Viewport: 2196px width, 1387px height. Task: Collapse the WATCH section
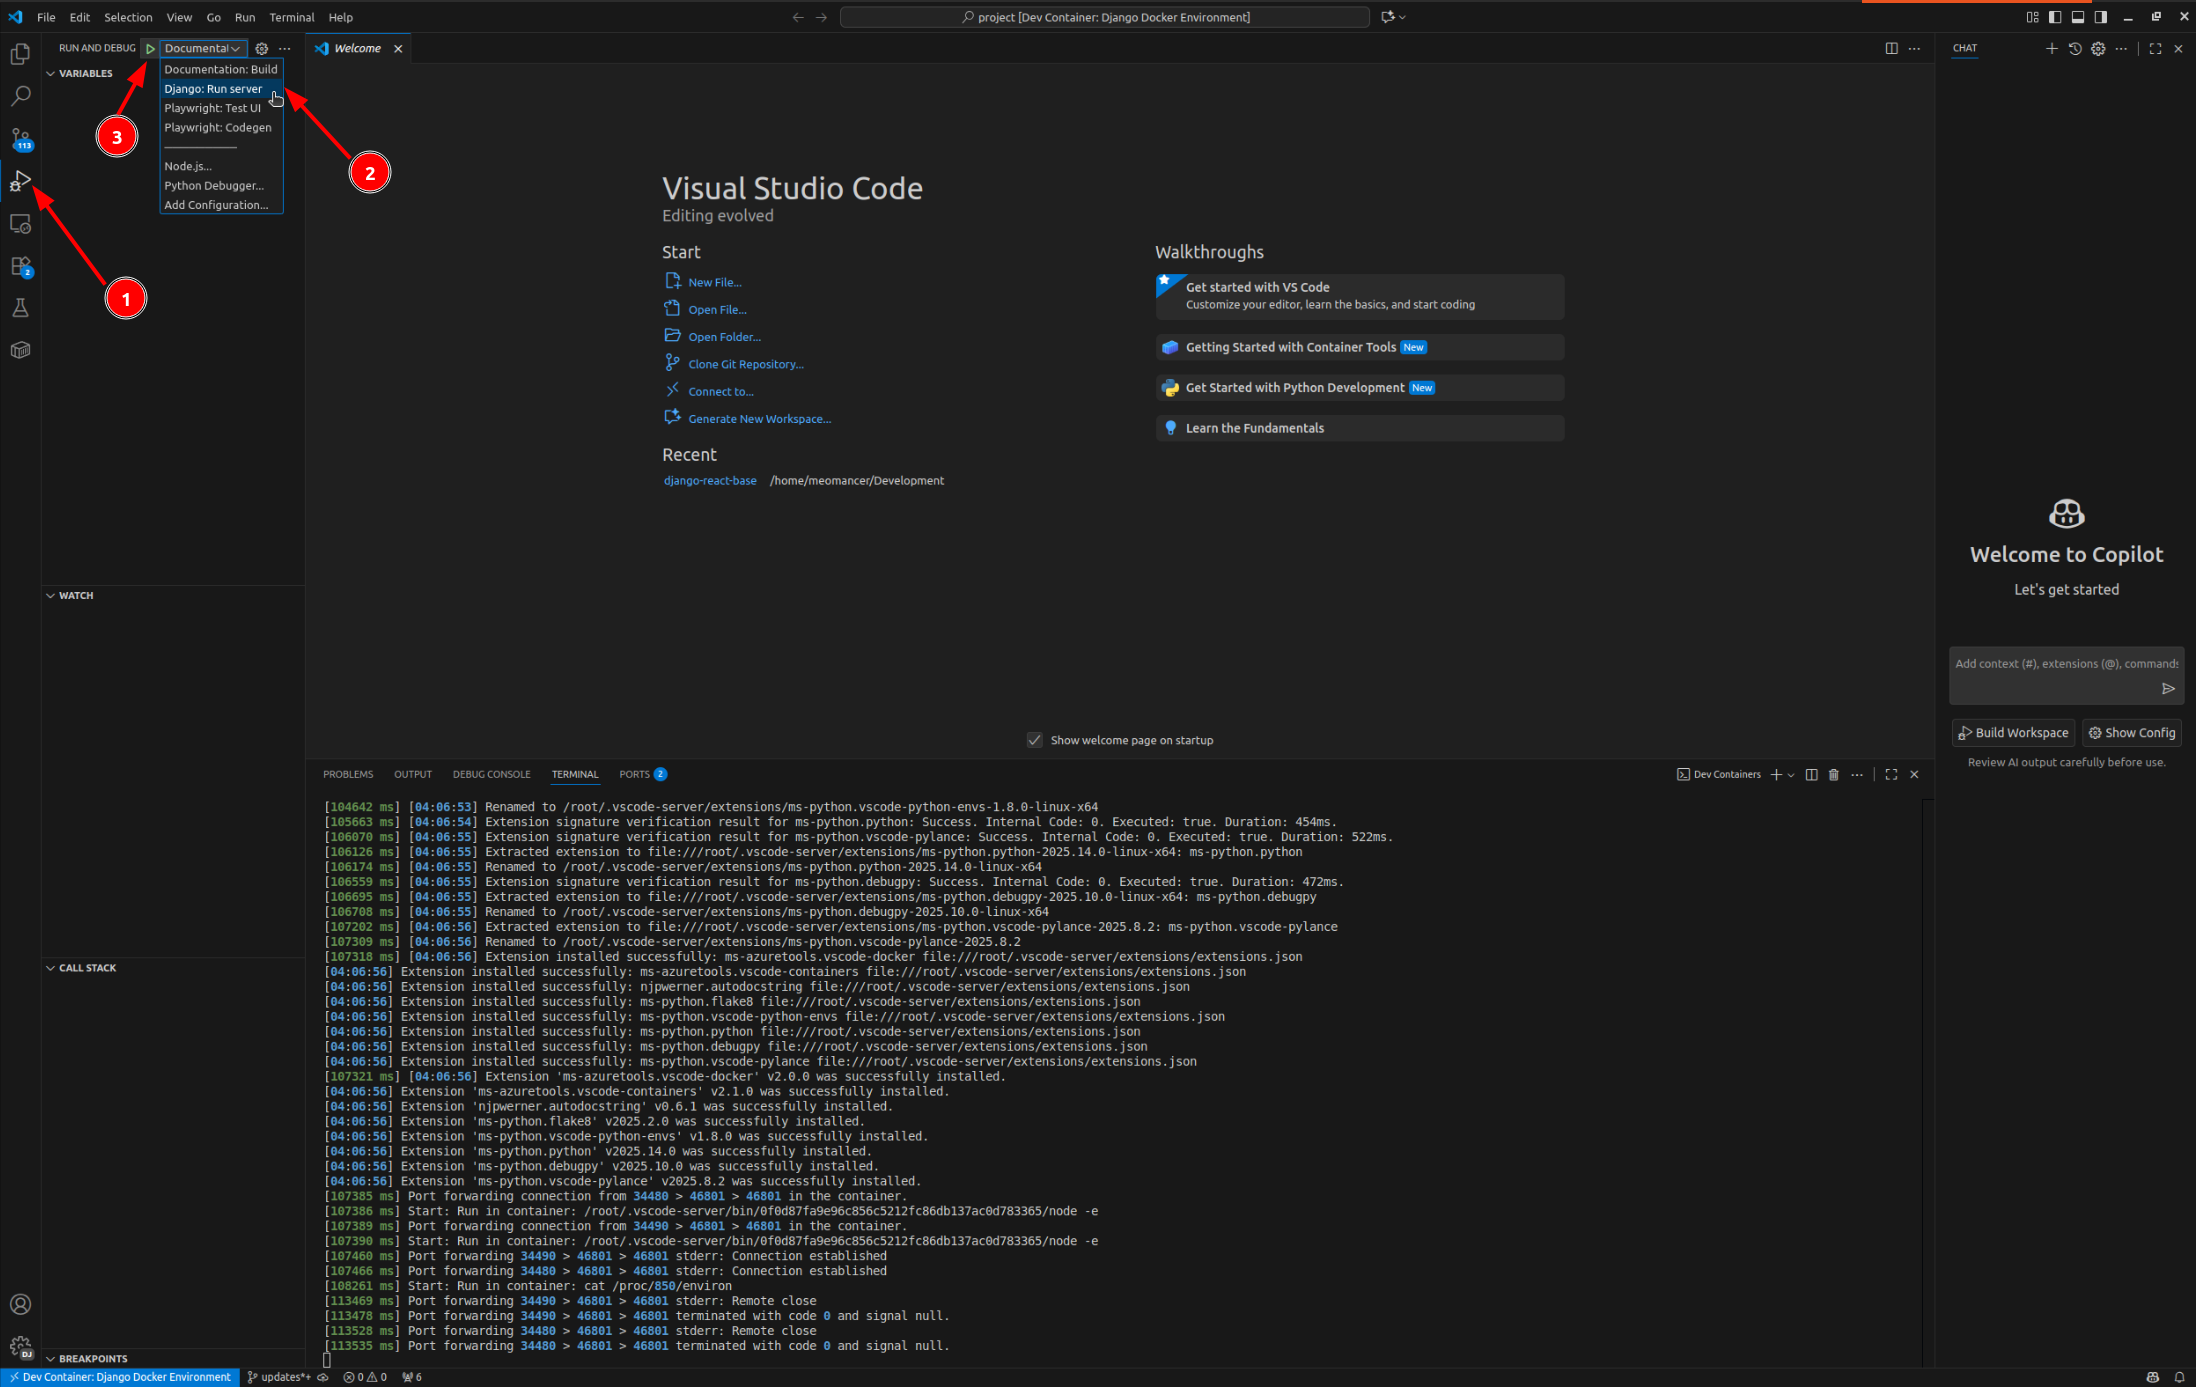pyautogui.click(x=75, y=595)
